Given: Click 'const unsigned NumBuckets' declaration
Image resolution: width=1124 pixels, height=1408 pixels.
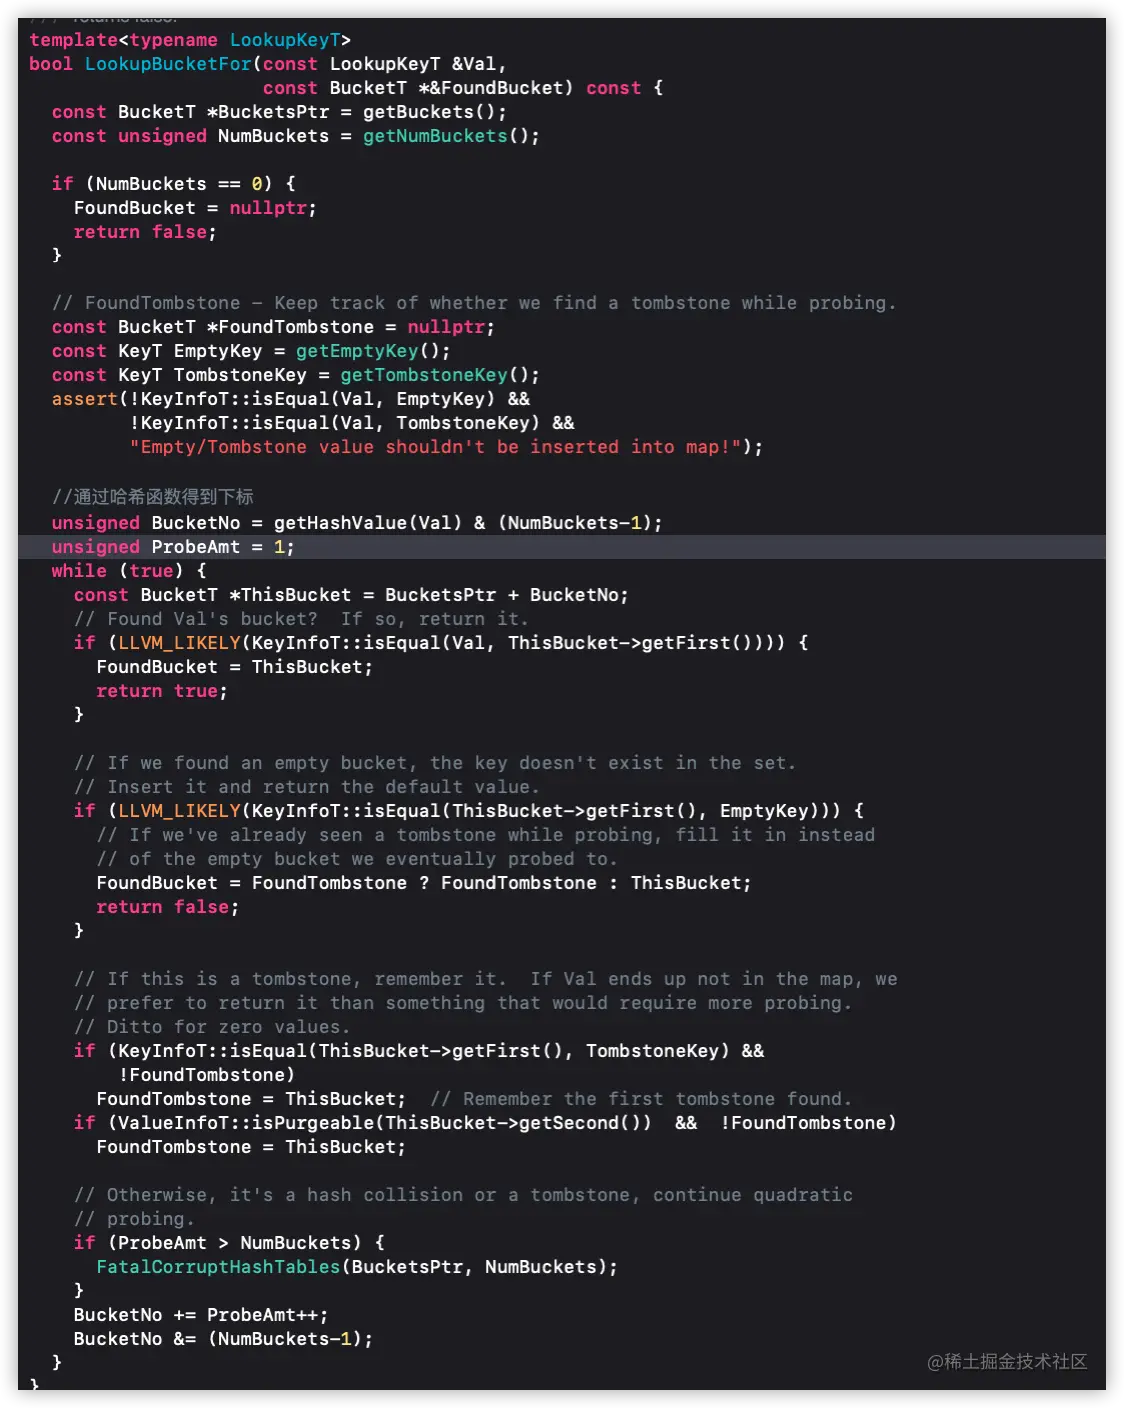Looking at the screenshot, I should 190,136.
